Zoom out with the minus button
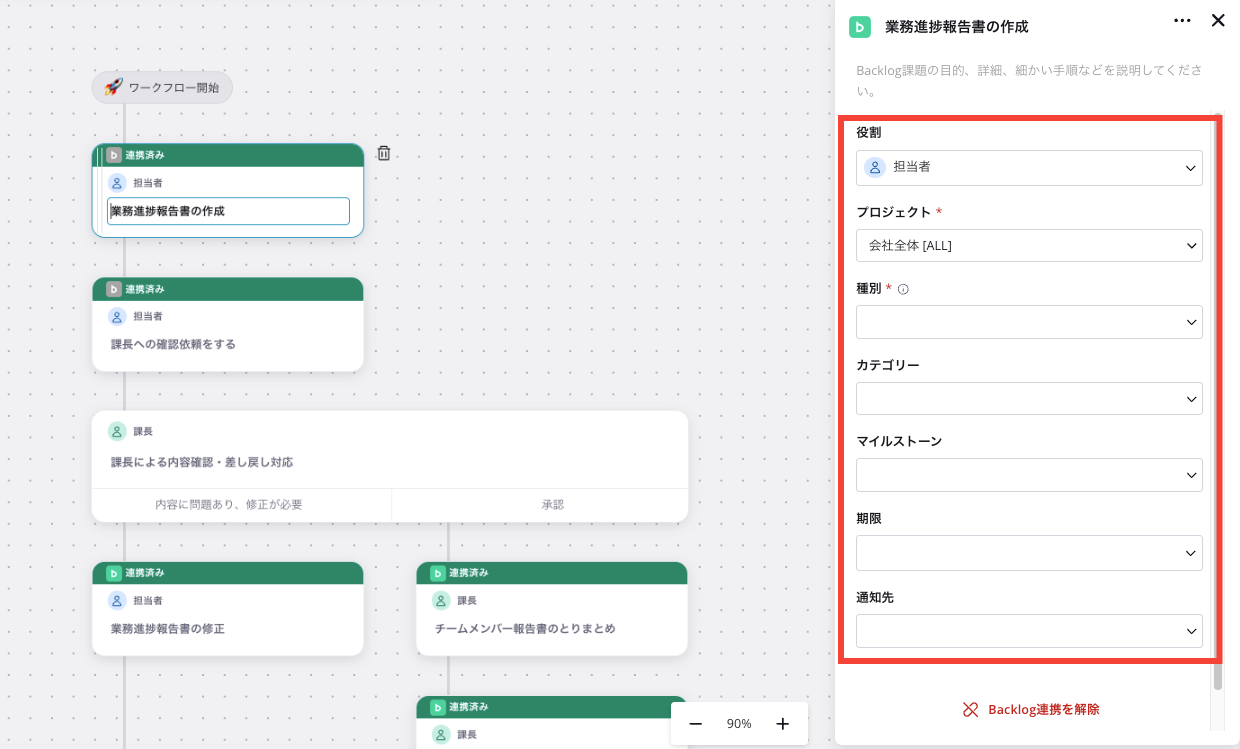The height and width of the screenshot is (749, 1240). click(695, 723)
